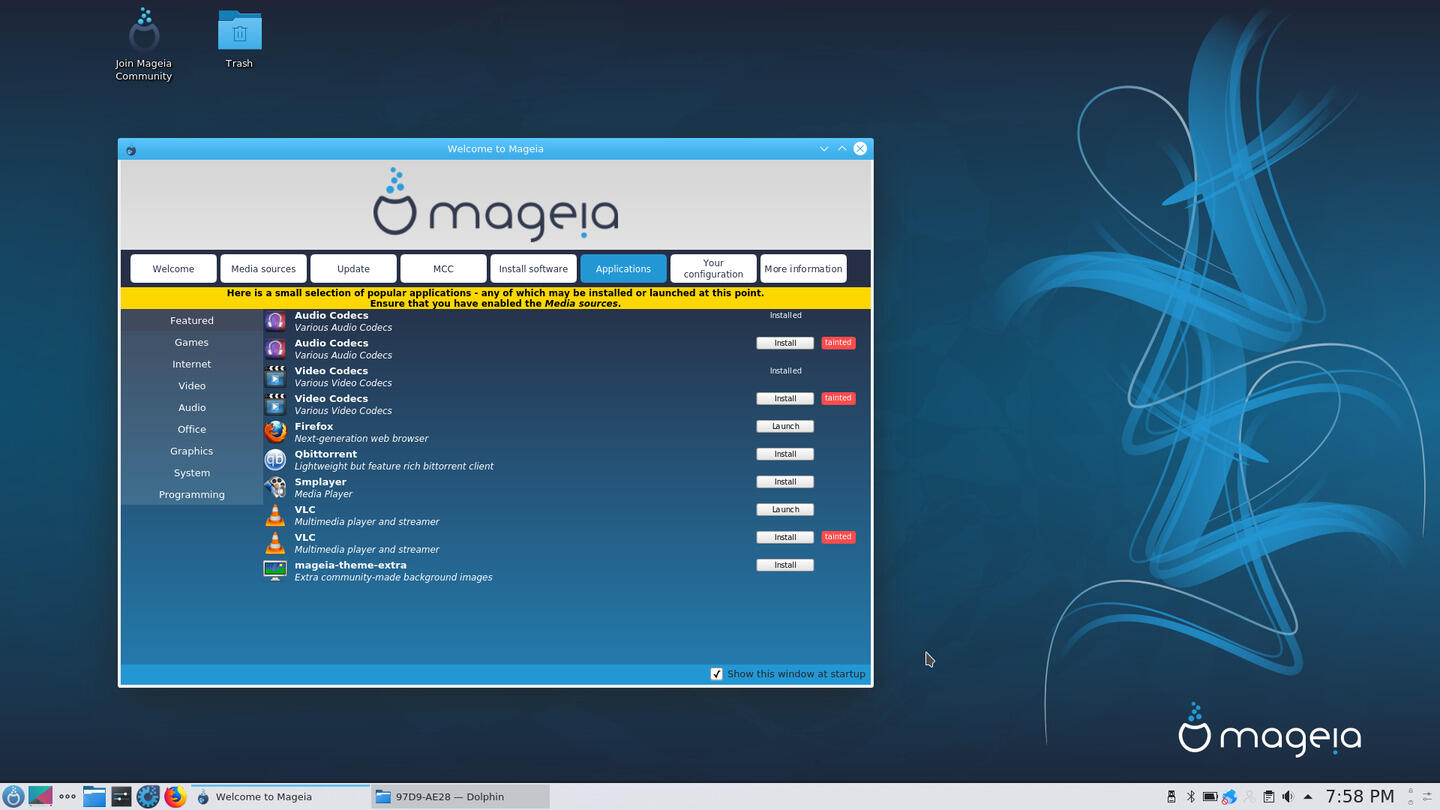Open the Mageia application launcher menu
This screenshot has height=810, width=1440.
click(x=13, y=796)
